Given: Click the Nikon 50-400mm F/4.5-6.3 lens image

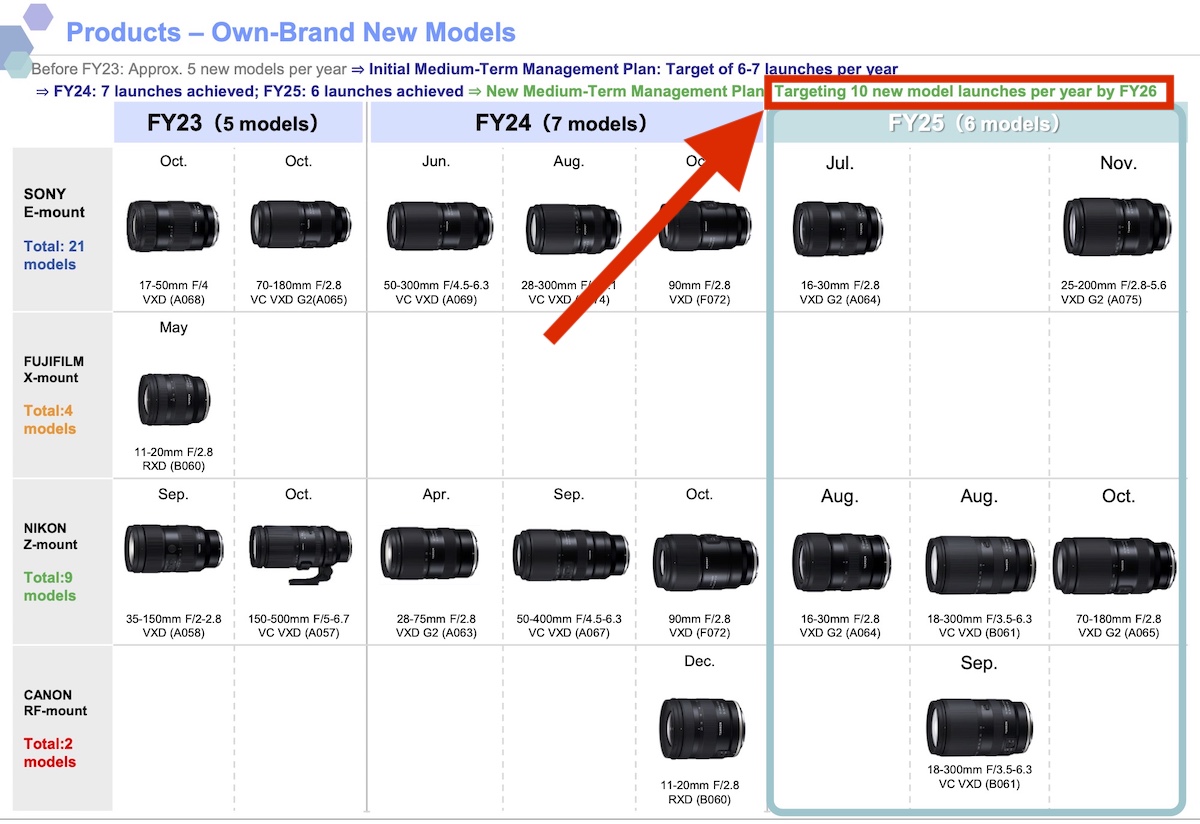Looking at the screenshot, I should pos(567,557).
